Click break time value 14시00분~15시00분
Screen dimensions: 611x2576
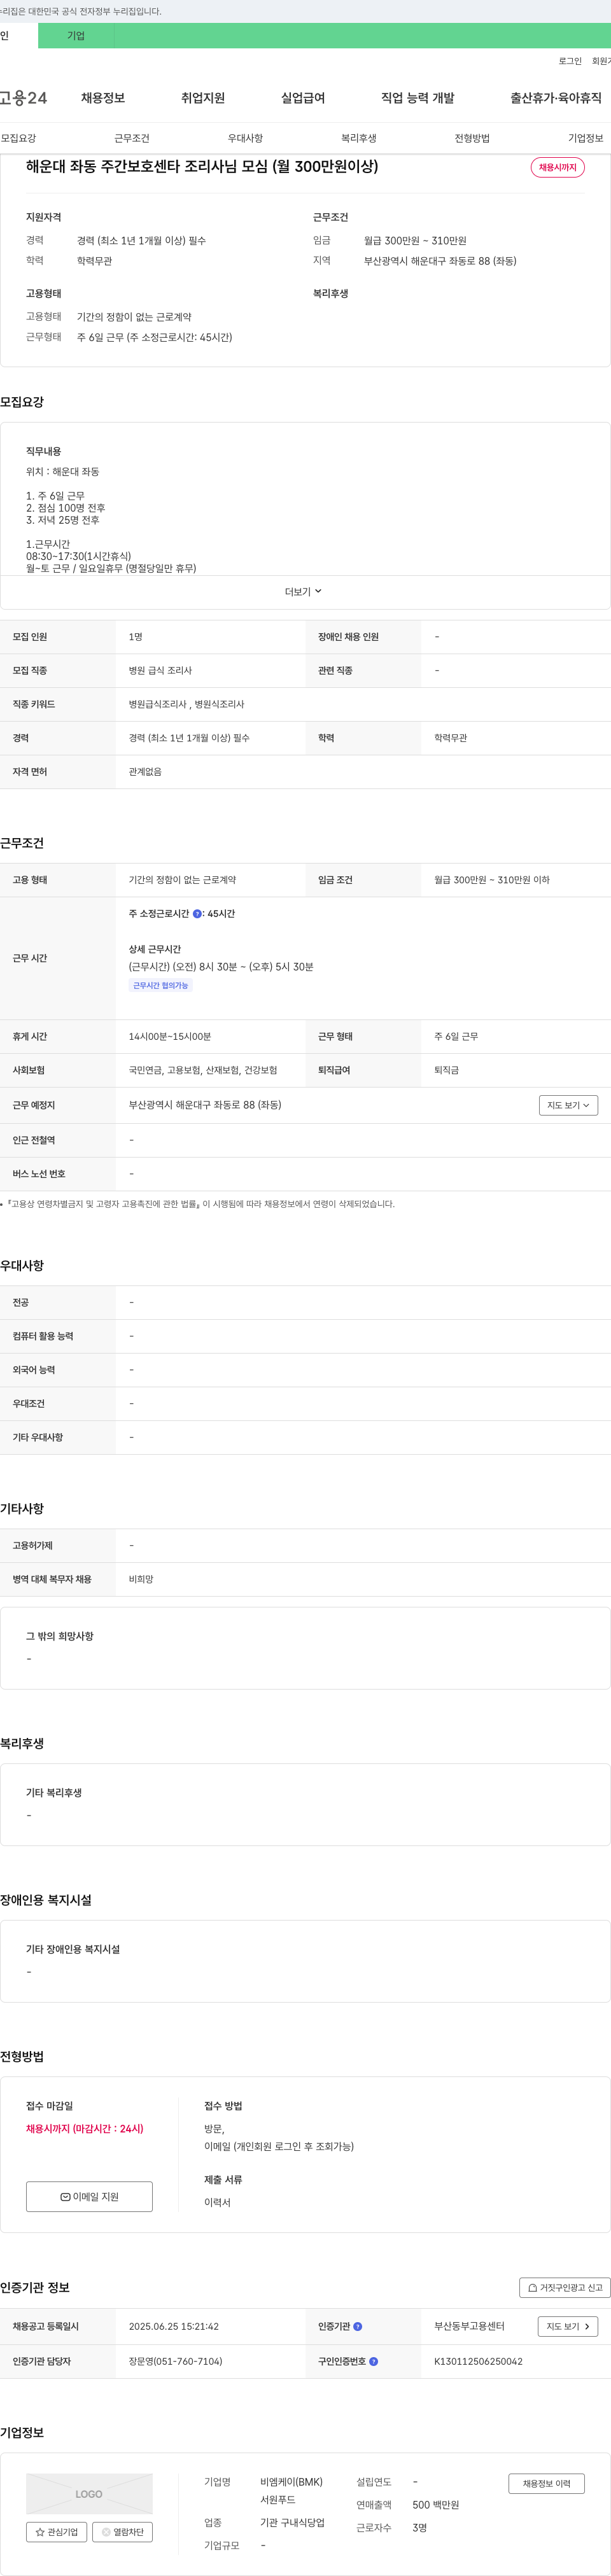tap(170, 1037)
